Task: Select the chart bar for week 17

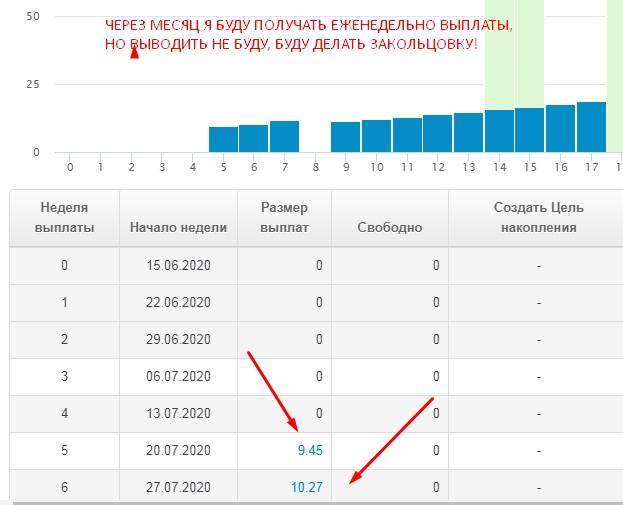Action: [592, 127]
